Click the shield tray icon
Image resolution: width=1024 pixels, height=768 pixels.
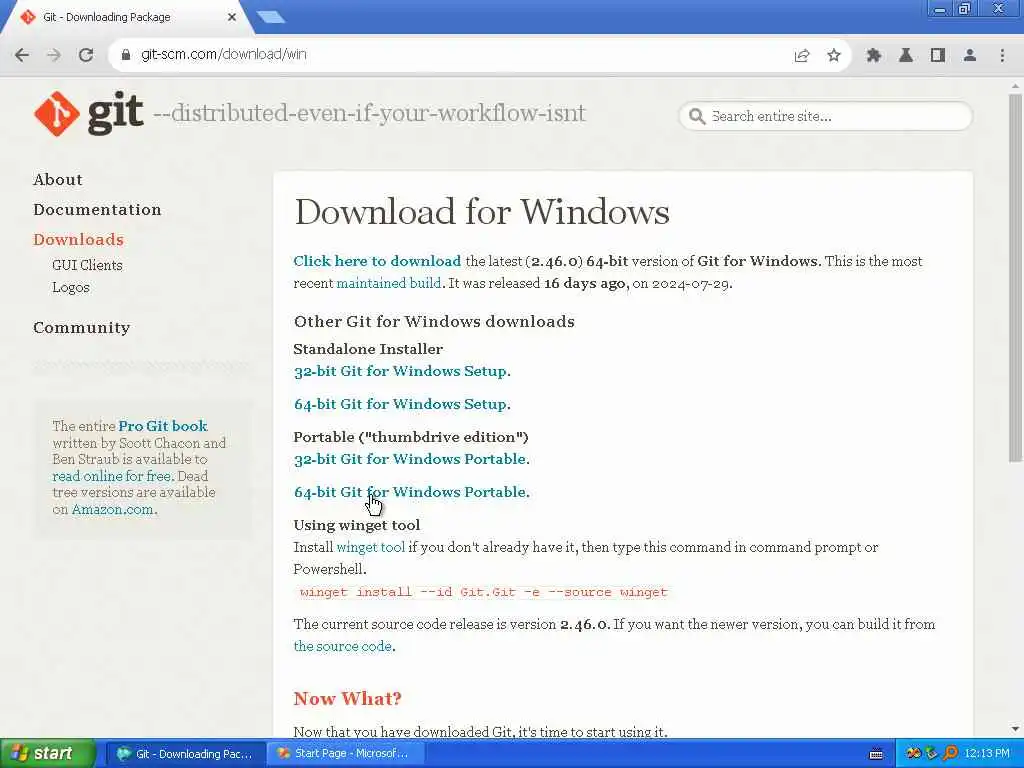click(x=931, y=754)
